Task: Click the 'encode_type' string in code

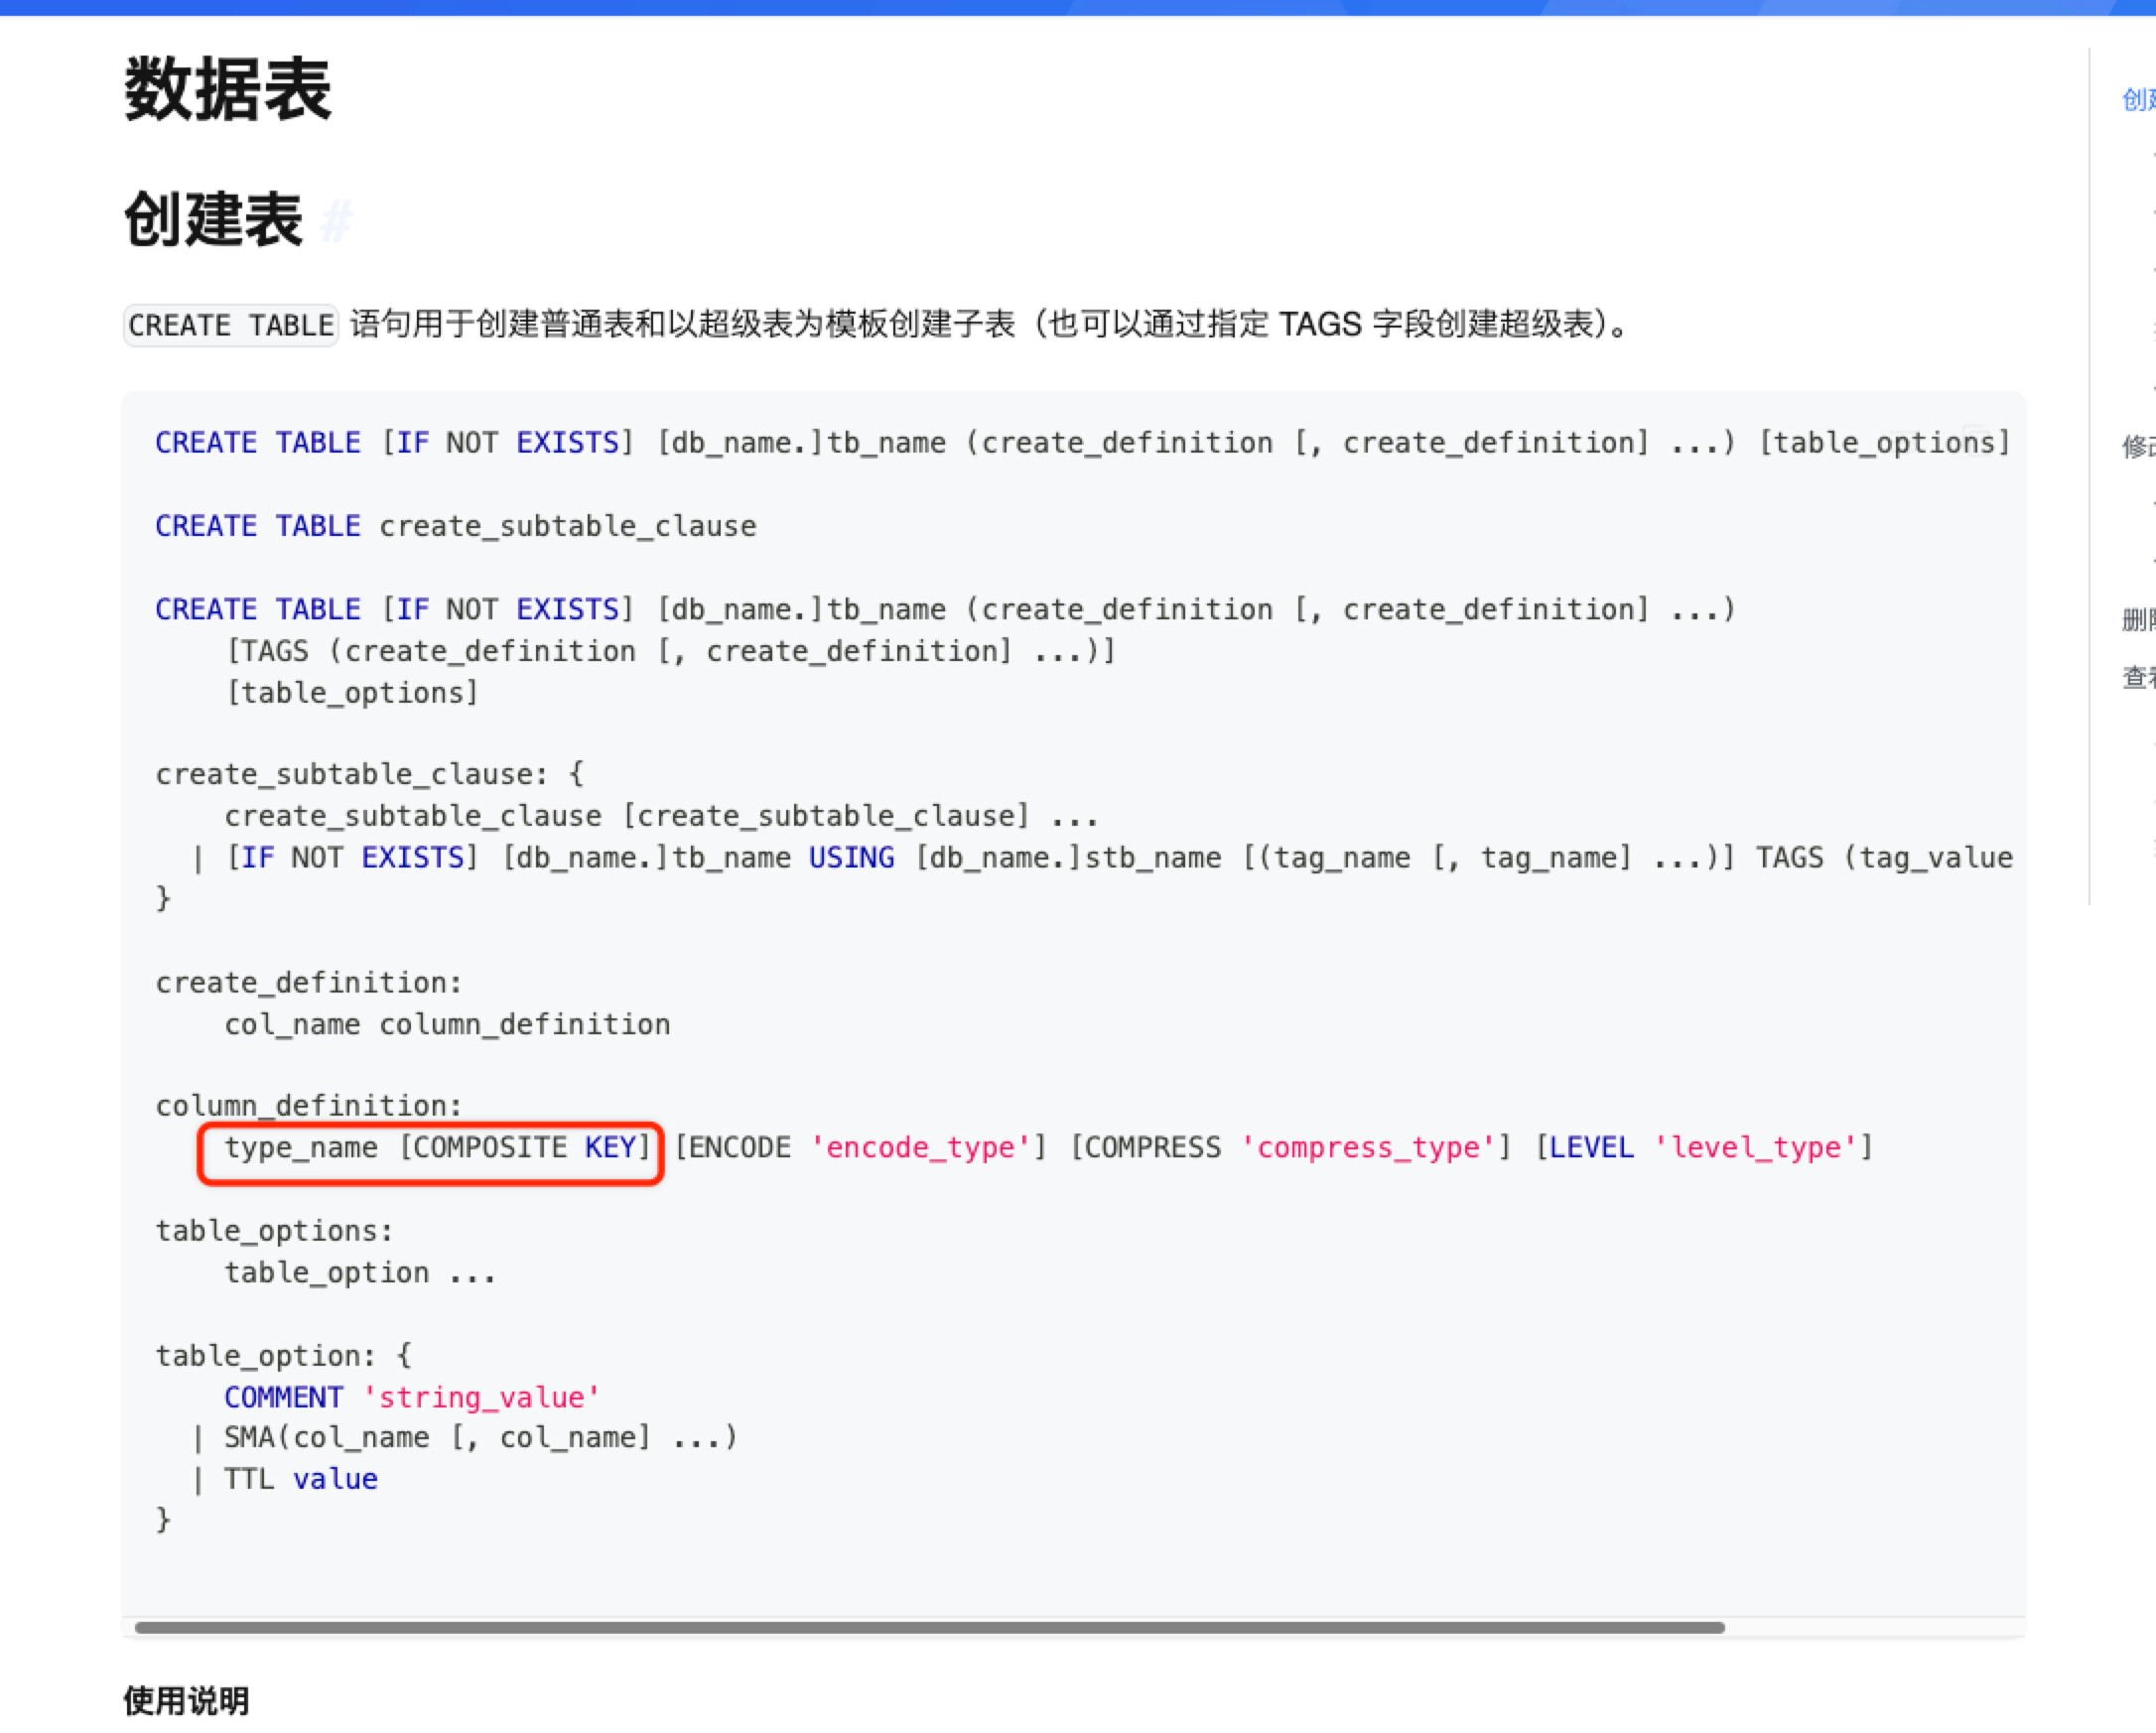Action: coord(920,1148)
